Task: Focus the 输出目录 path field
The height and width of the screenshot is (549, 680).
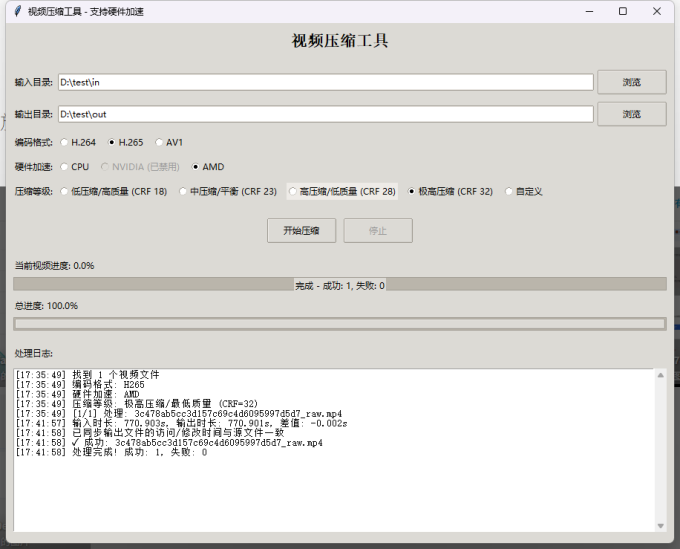Action: [x=326, y=114]
